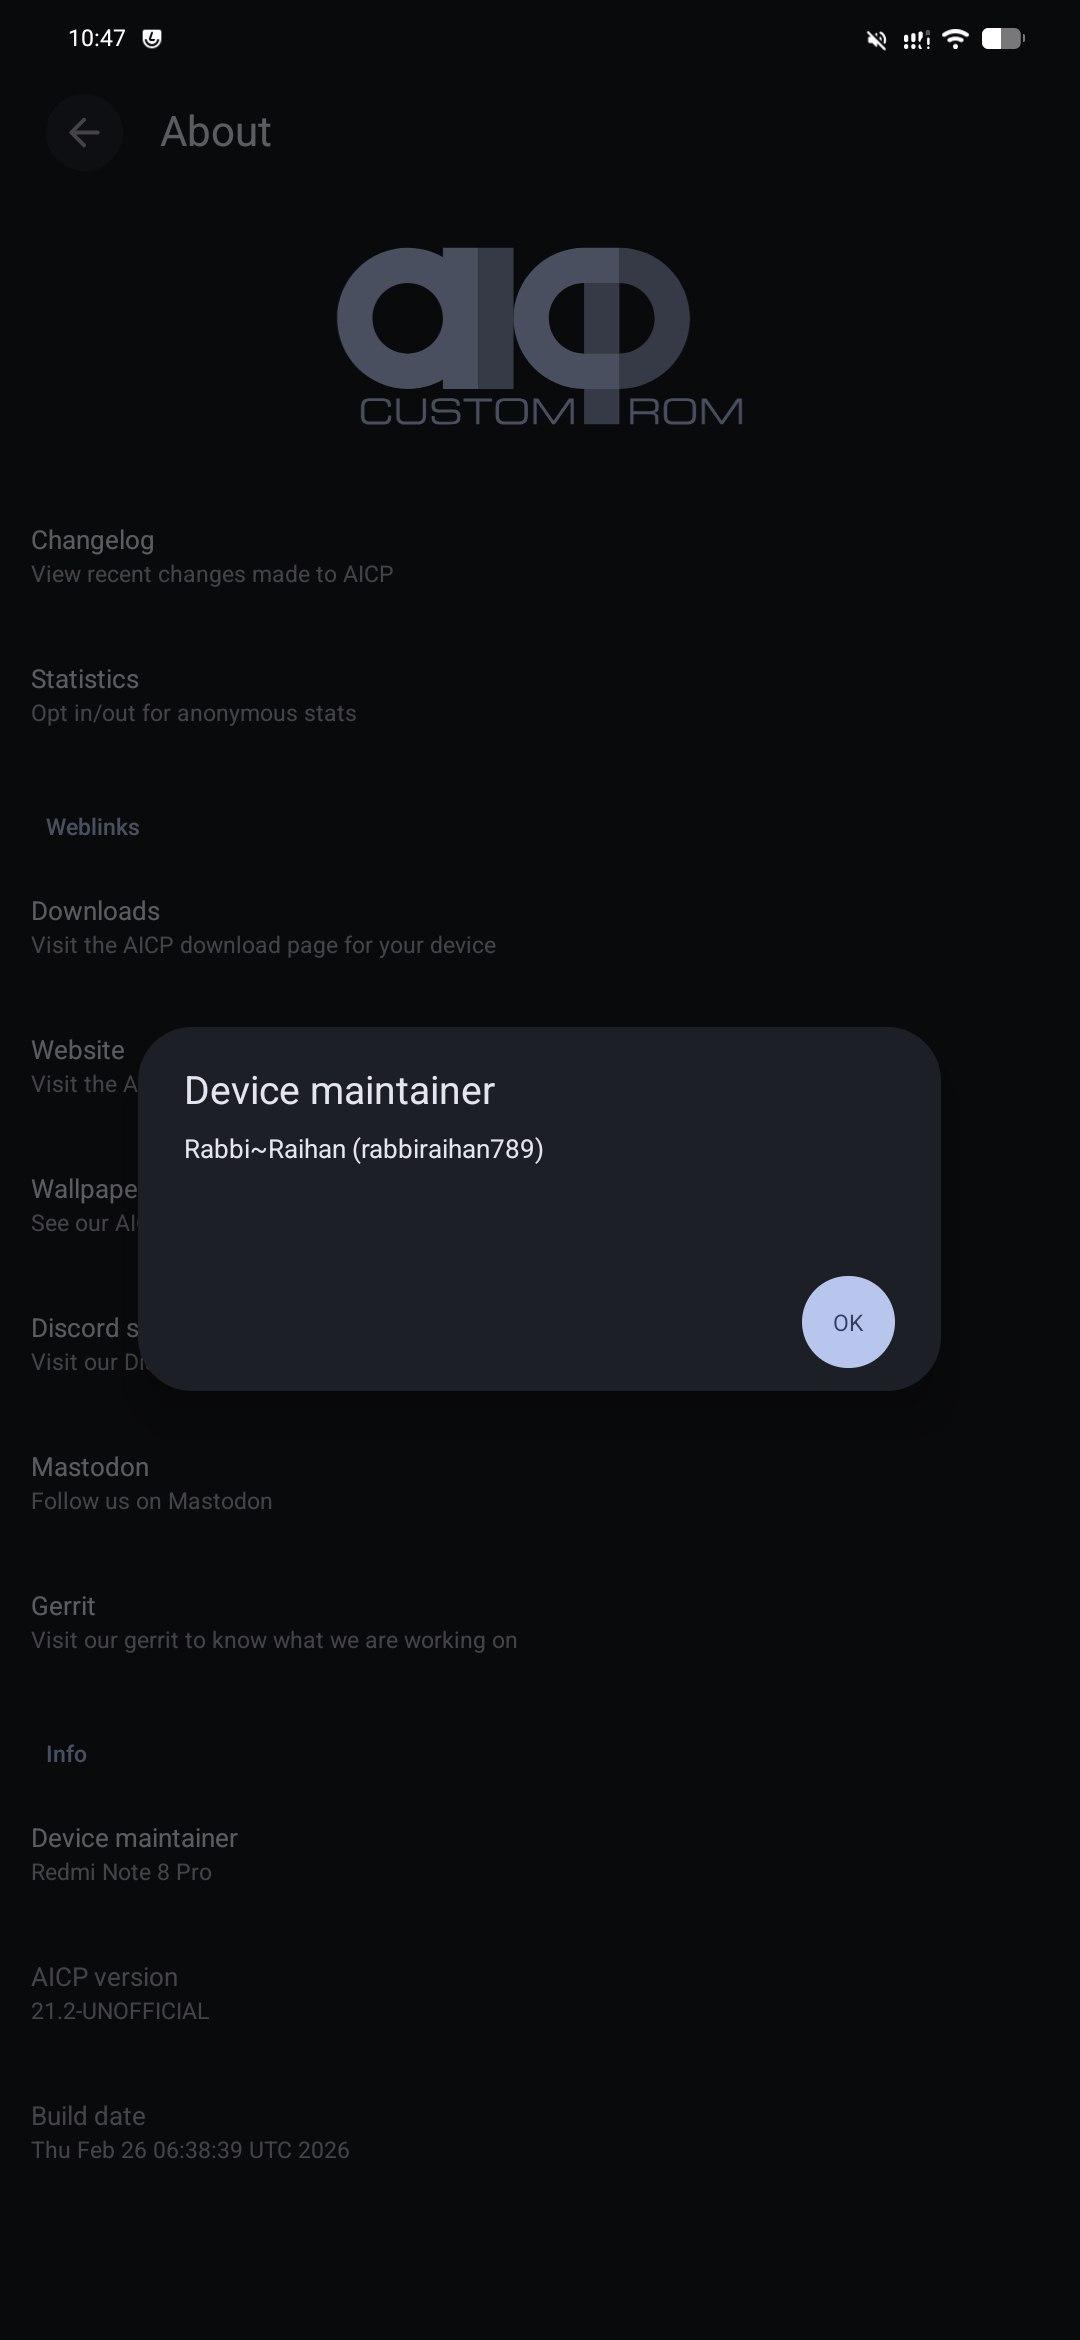Tap the notification icon beside clock
Image resolution: width=1080 pixels, height=2340 pixels.
[x=152, y=39]
